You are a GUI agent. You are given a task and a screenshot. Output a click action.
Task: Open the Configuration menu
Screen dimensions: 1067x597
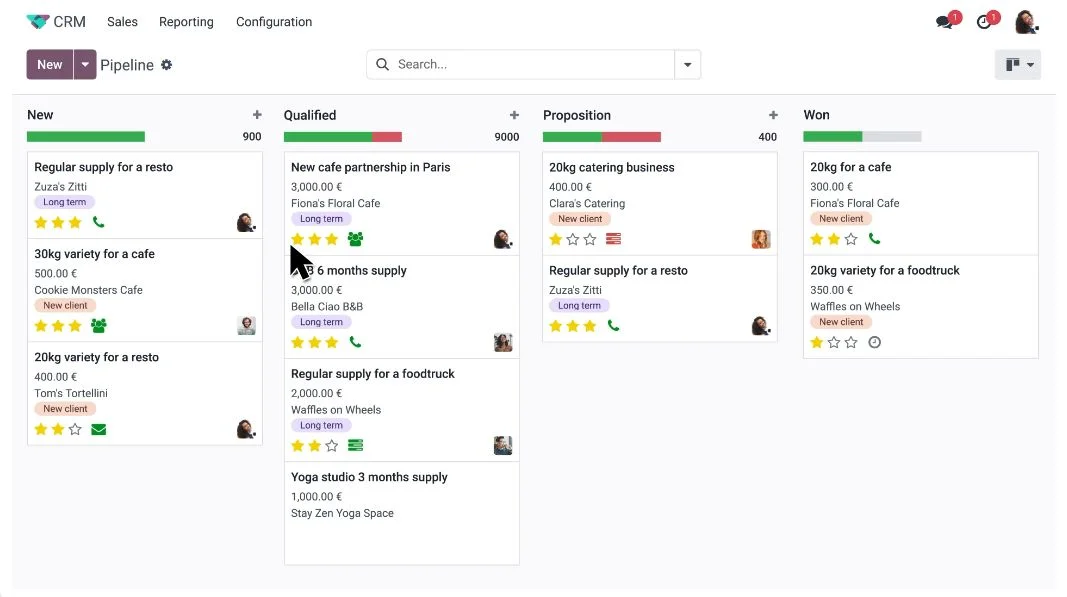point(274,21)
